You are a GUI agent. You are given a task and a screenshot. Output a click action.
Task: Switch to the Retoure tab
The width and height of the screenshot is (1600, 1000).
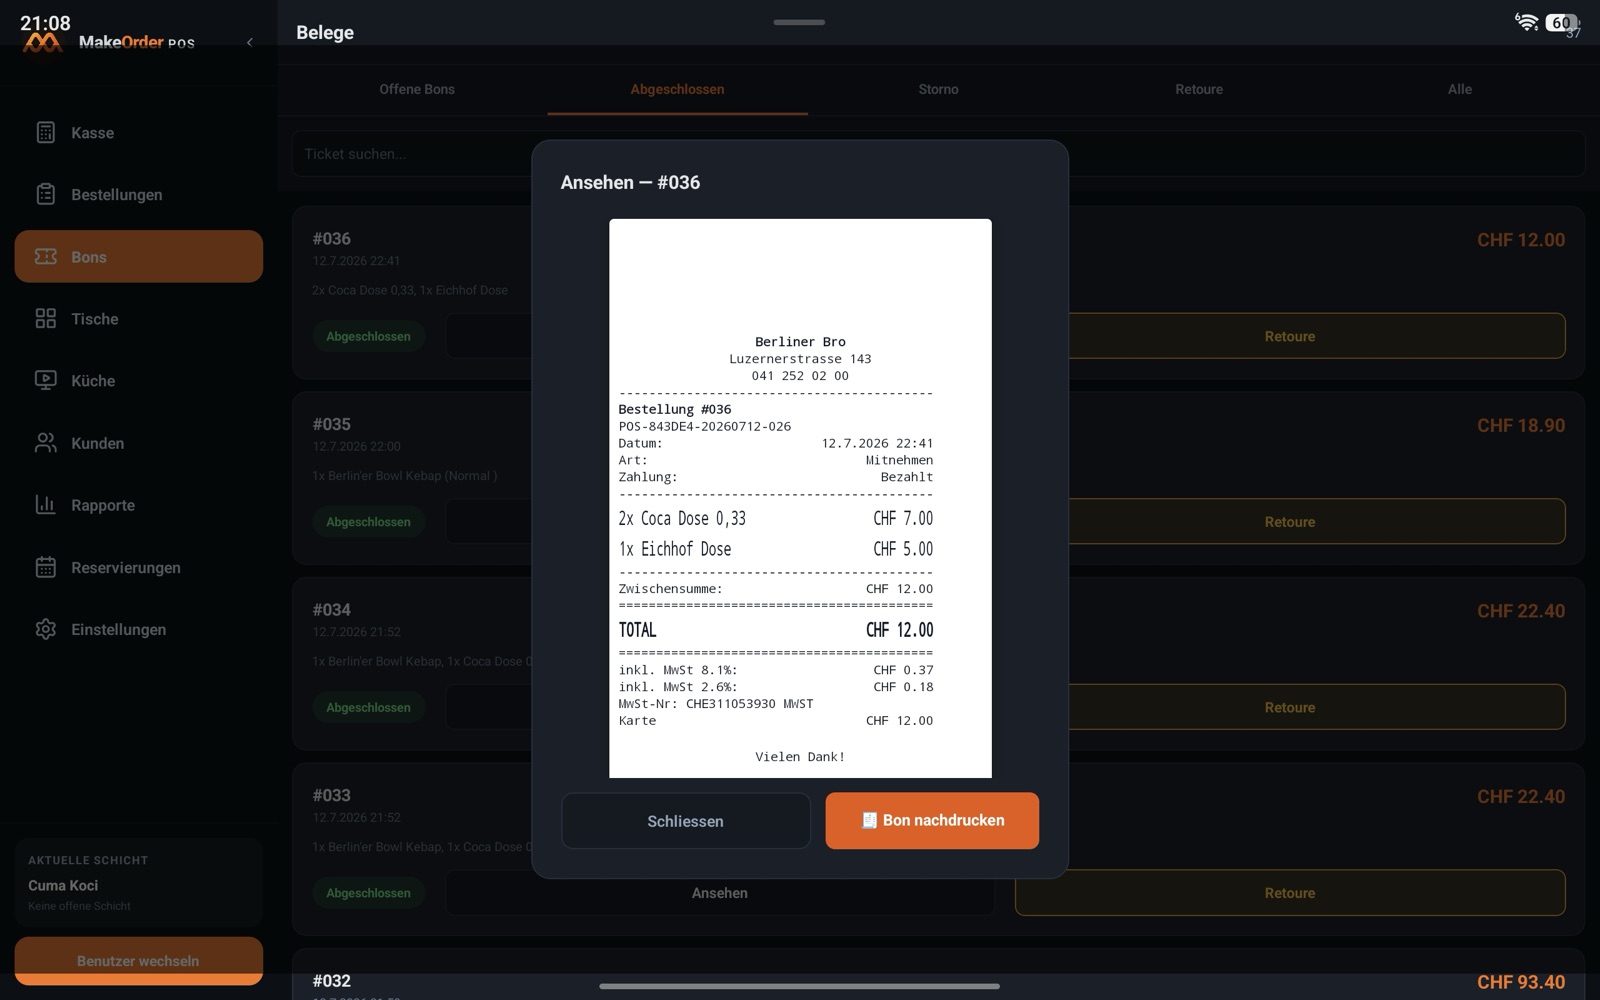1199,89
